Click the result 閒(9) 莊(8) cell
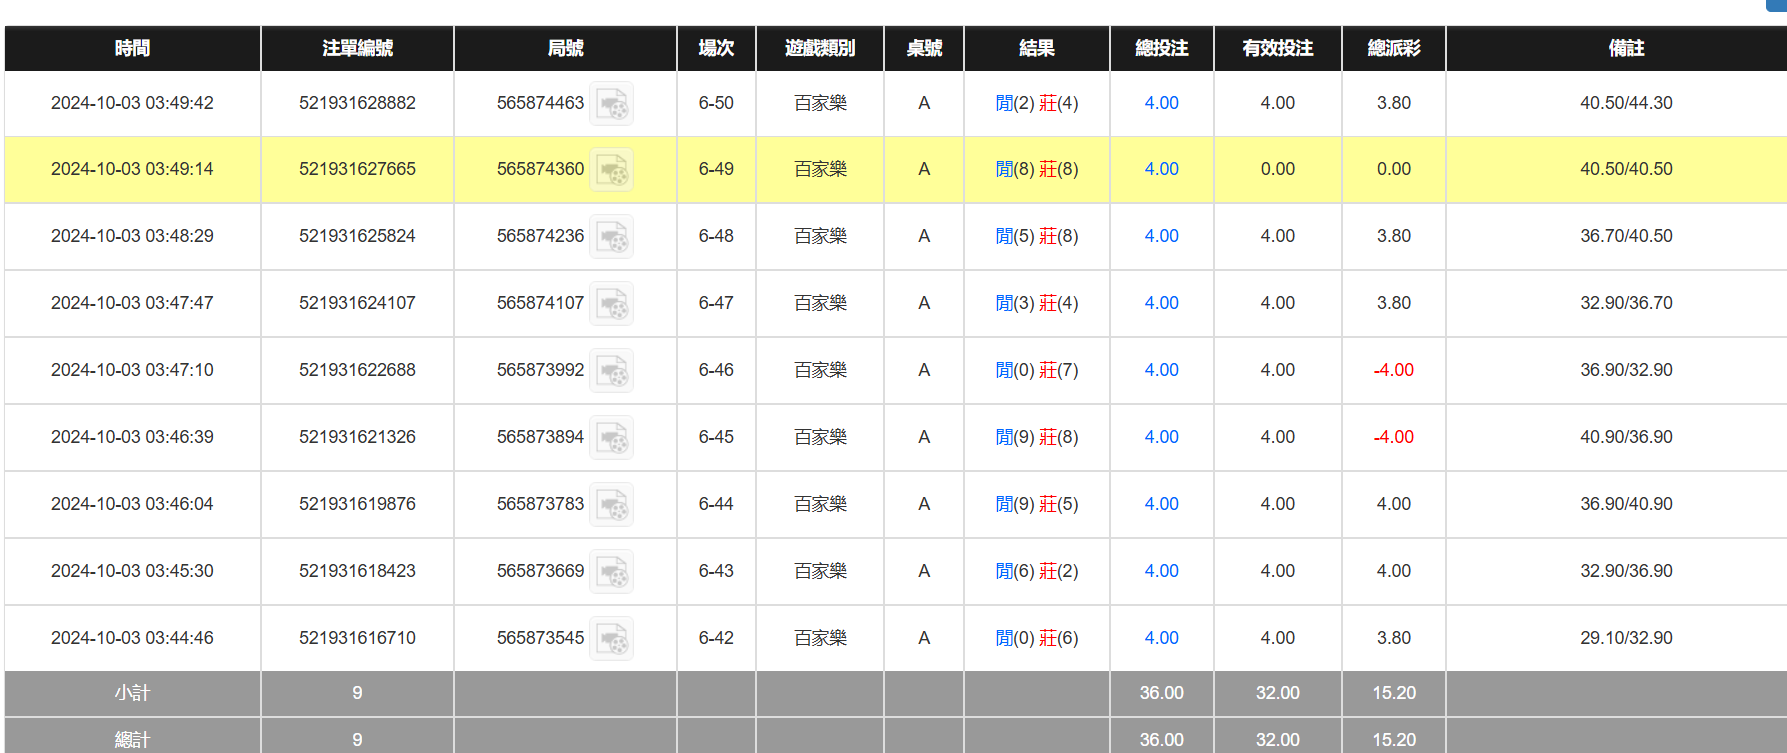Image resolution: width=1787 pixels, height=753 pixels. (1036, 437)
